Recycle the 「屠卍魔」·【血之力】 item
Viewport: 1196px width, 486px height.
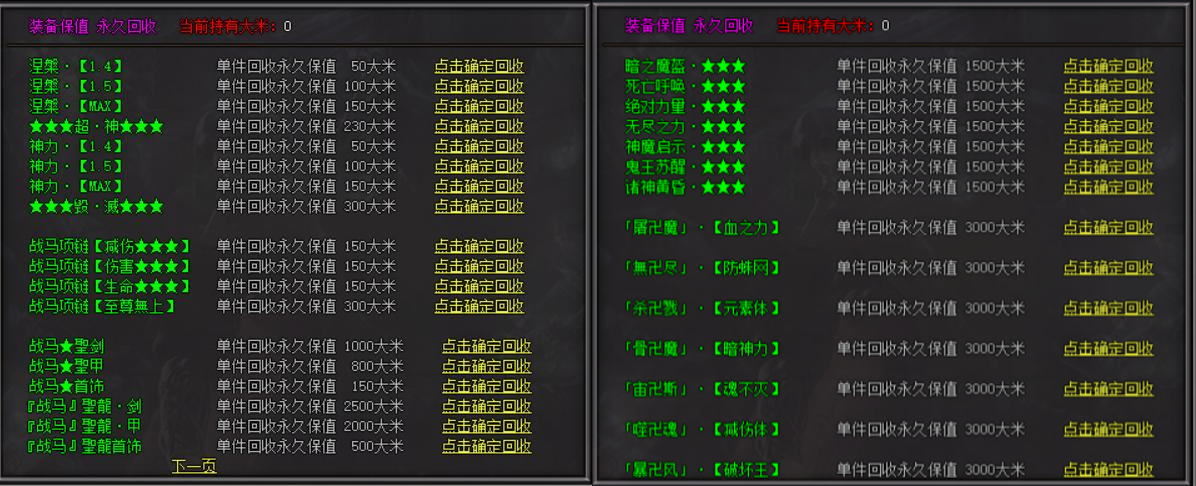point(1108,228)
